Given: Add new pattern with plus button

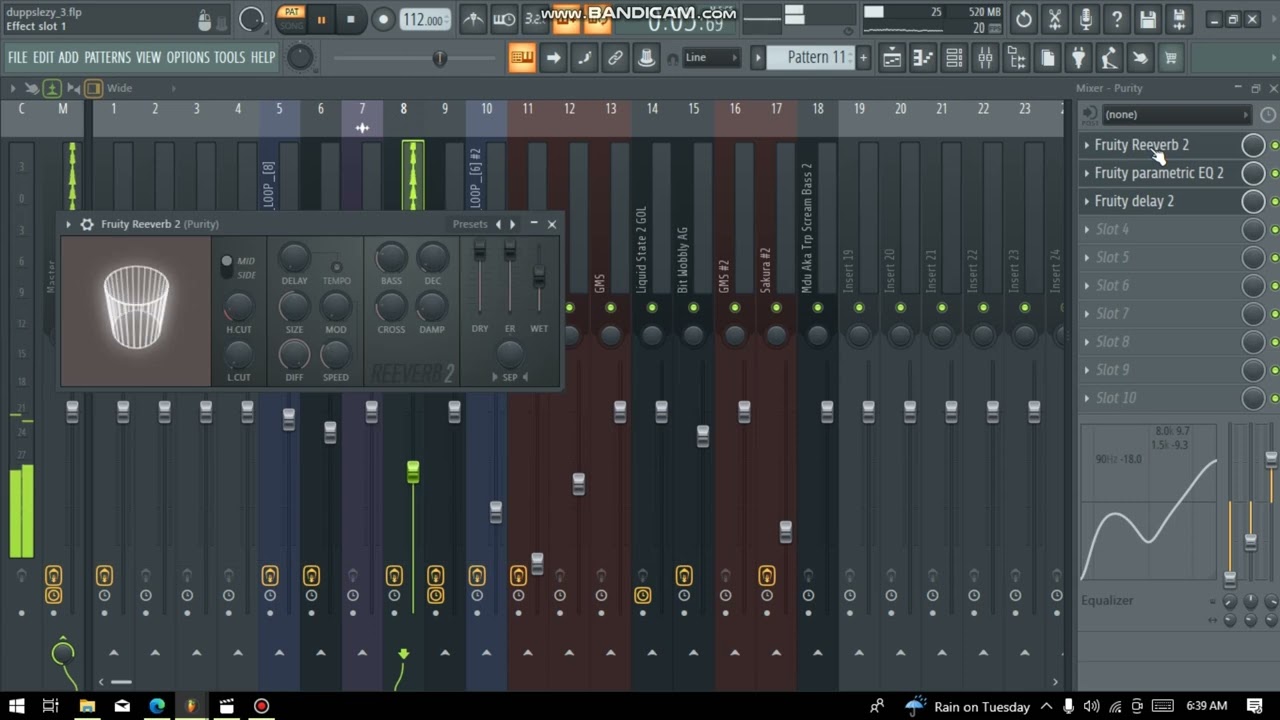Looking at the screenshot, I should (x=863, y=58).
